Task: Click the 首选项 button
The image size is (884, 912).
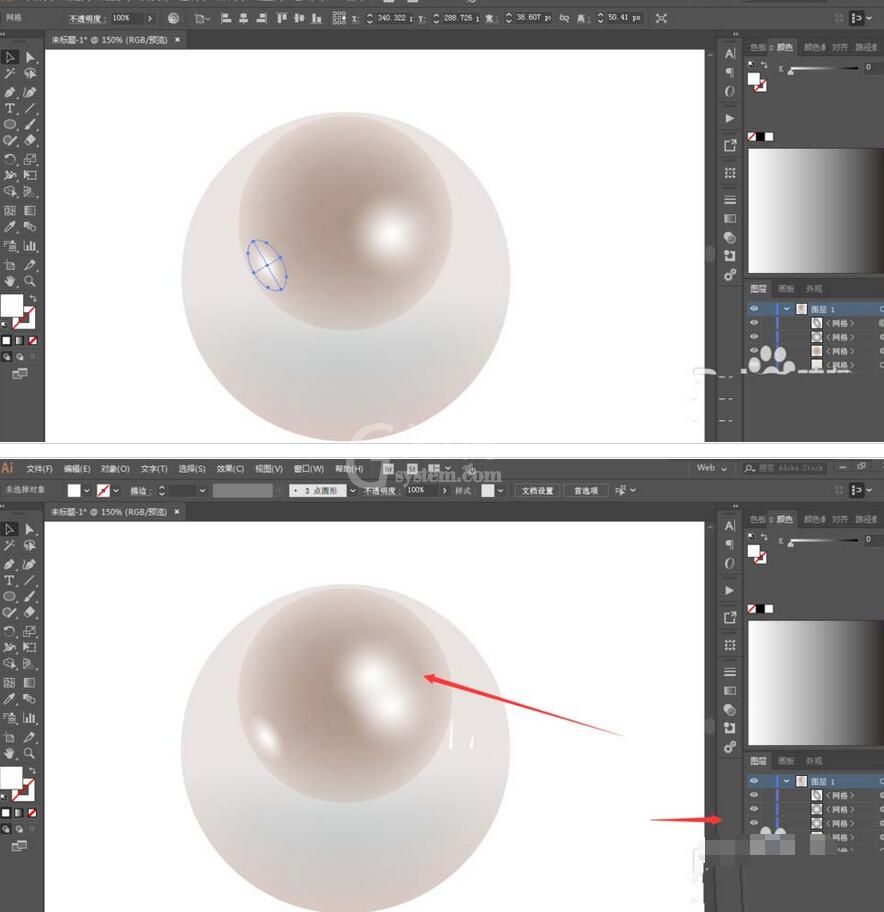Action: click(586, 491)
